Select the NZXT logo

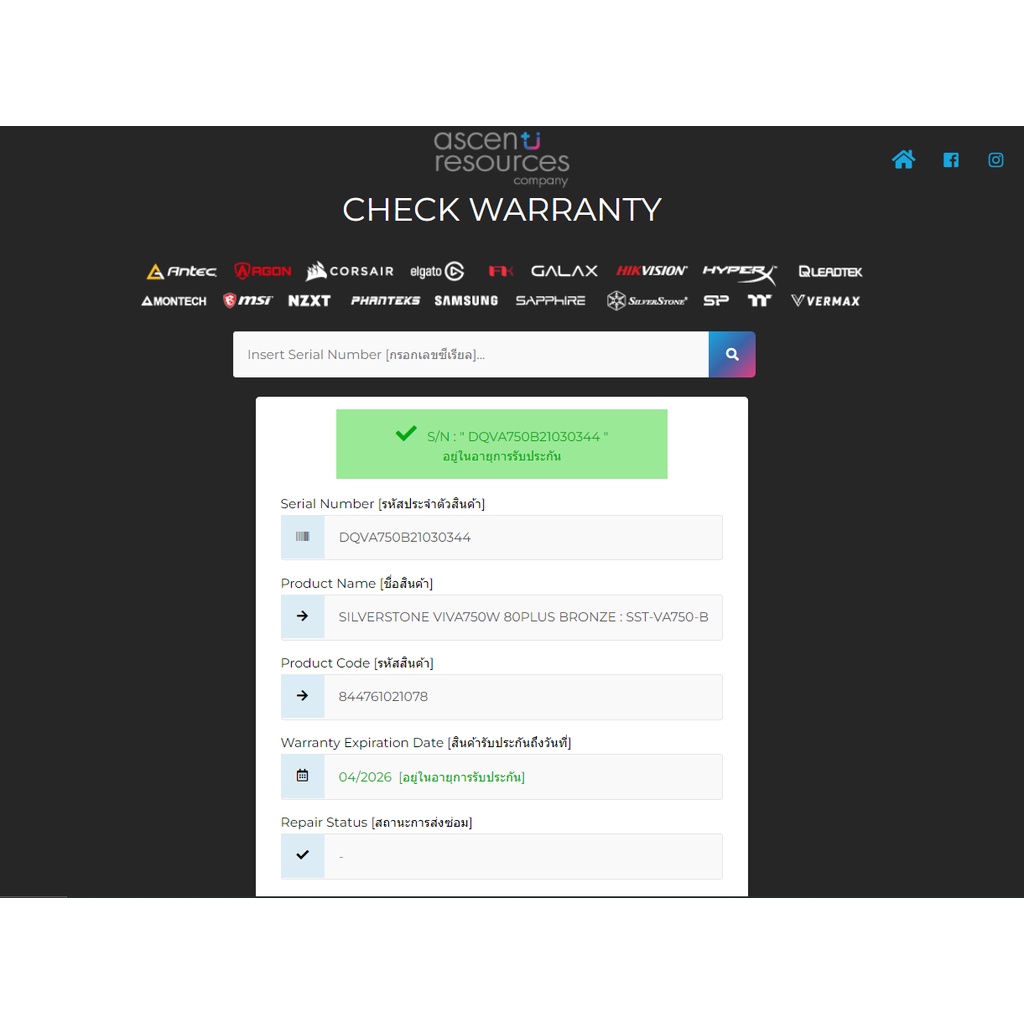[309, 300]
